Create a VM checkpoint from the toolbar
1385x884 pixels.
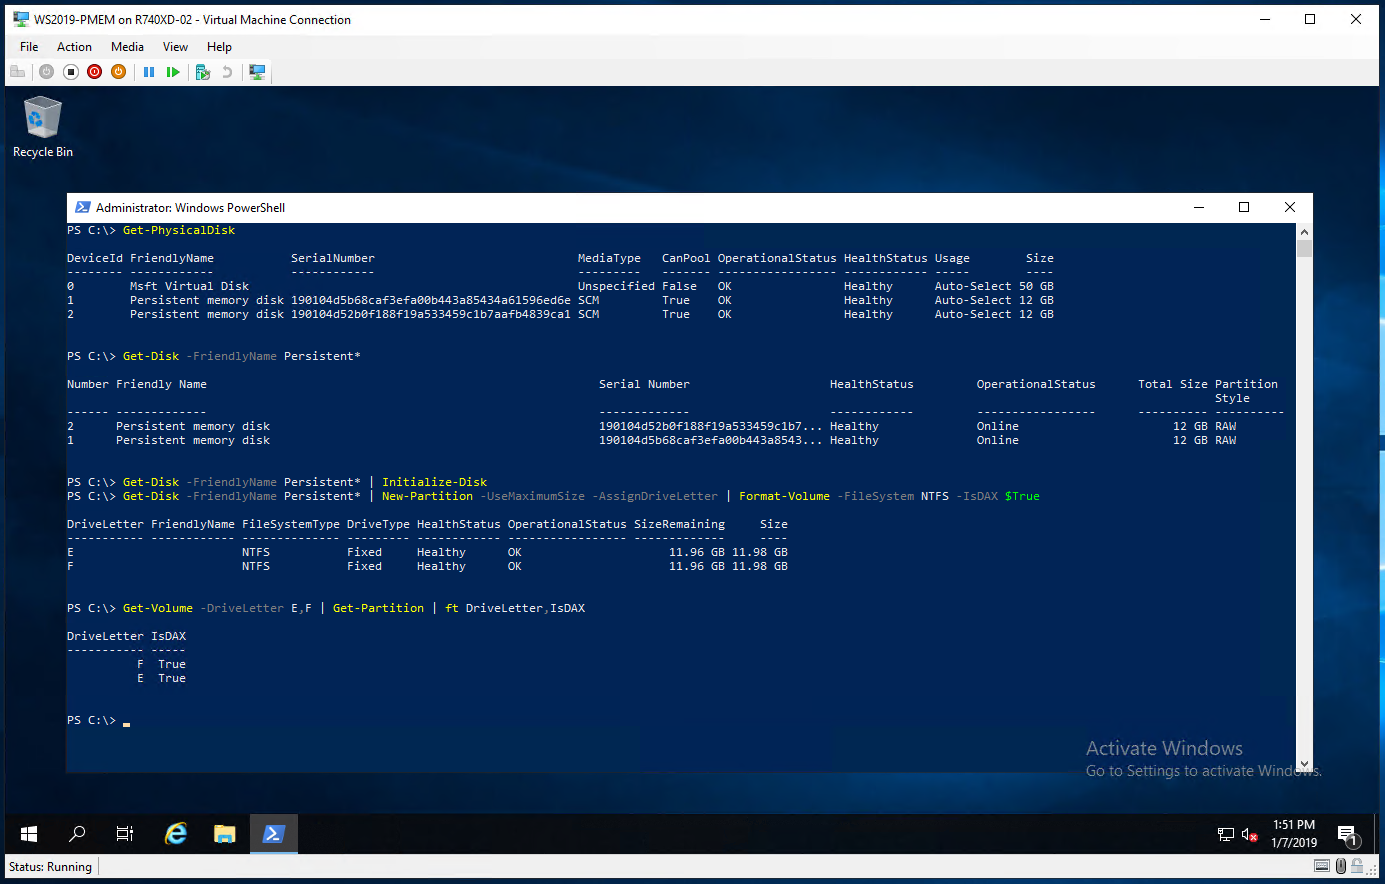click(x=202, y=72)
